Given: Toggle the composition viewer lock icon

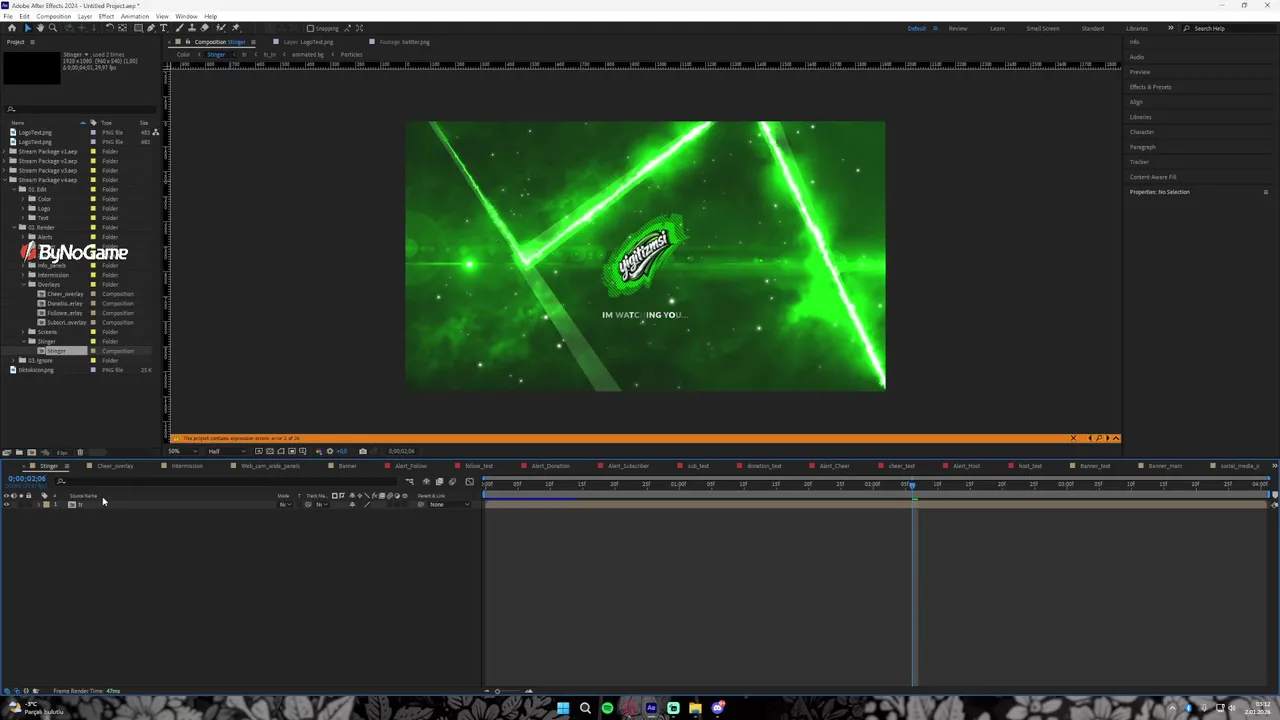Looking at the screenshot, I should click(x=188, y=42).
